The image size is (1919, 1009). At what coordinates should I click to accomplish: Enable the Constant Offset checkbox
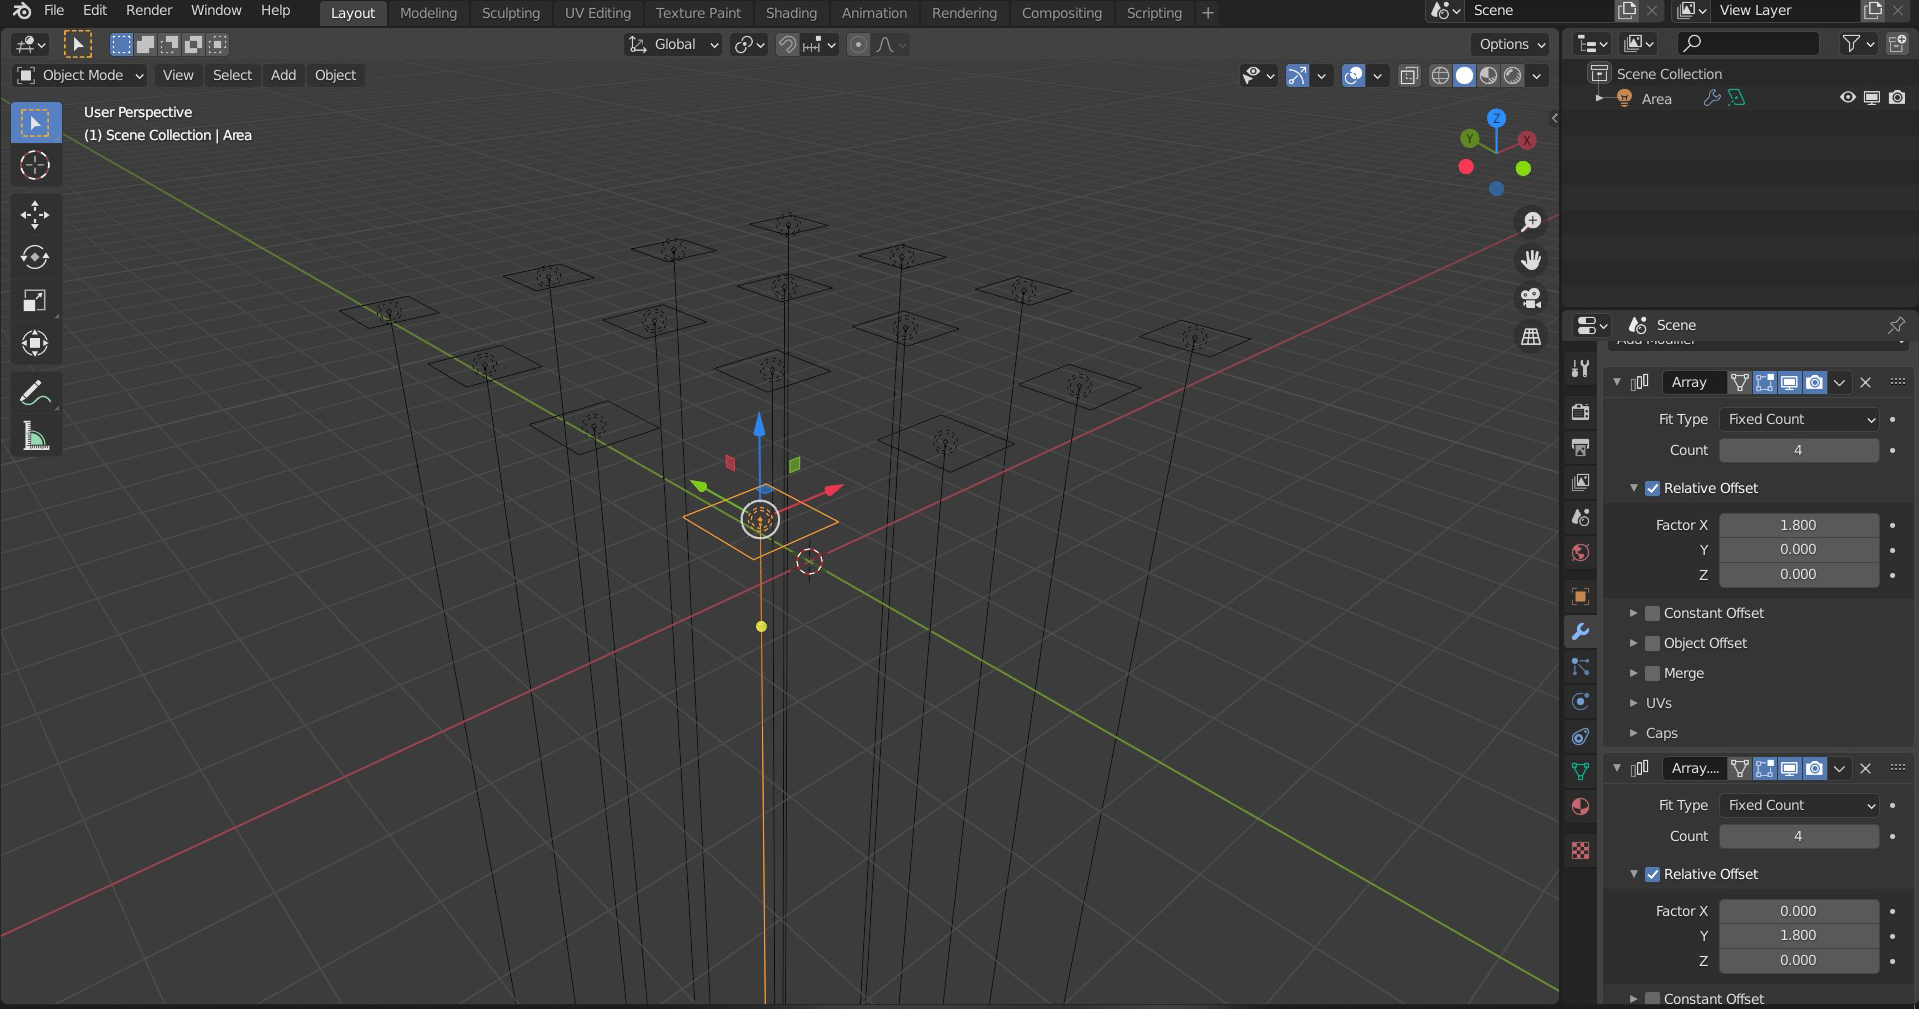tap(1652, 613)
